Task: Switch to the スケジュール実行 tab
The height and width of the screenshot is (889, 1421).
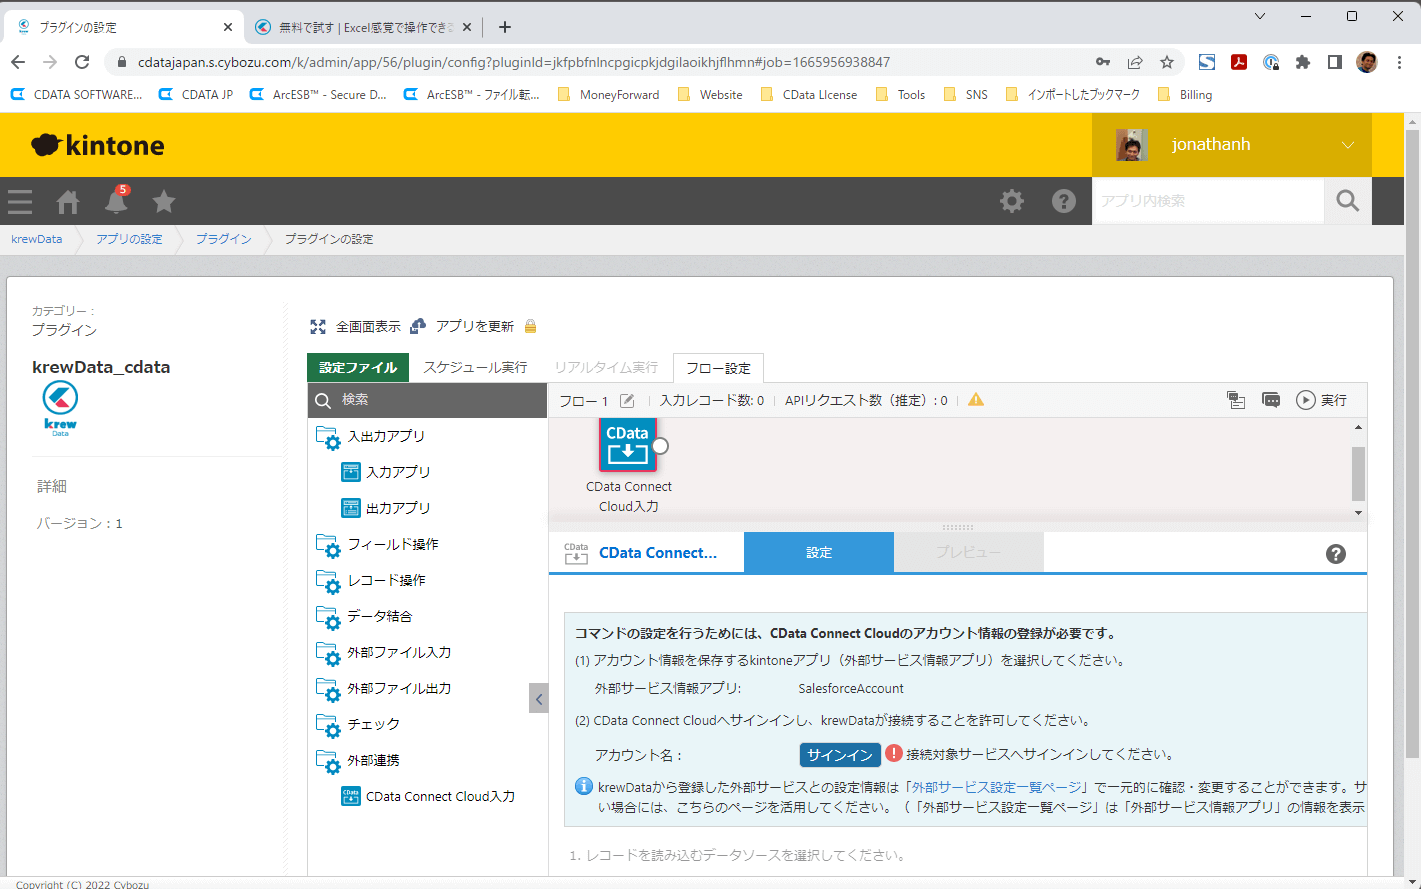Action: 475,367
